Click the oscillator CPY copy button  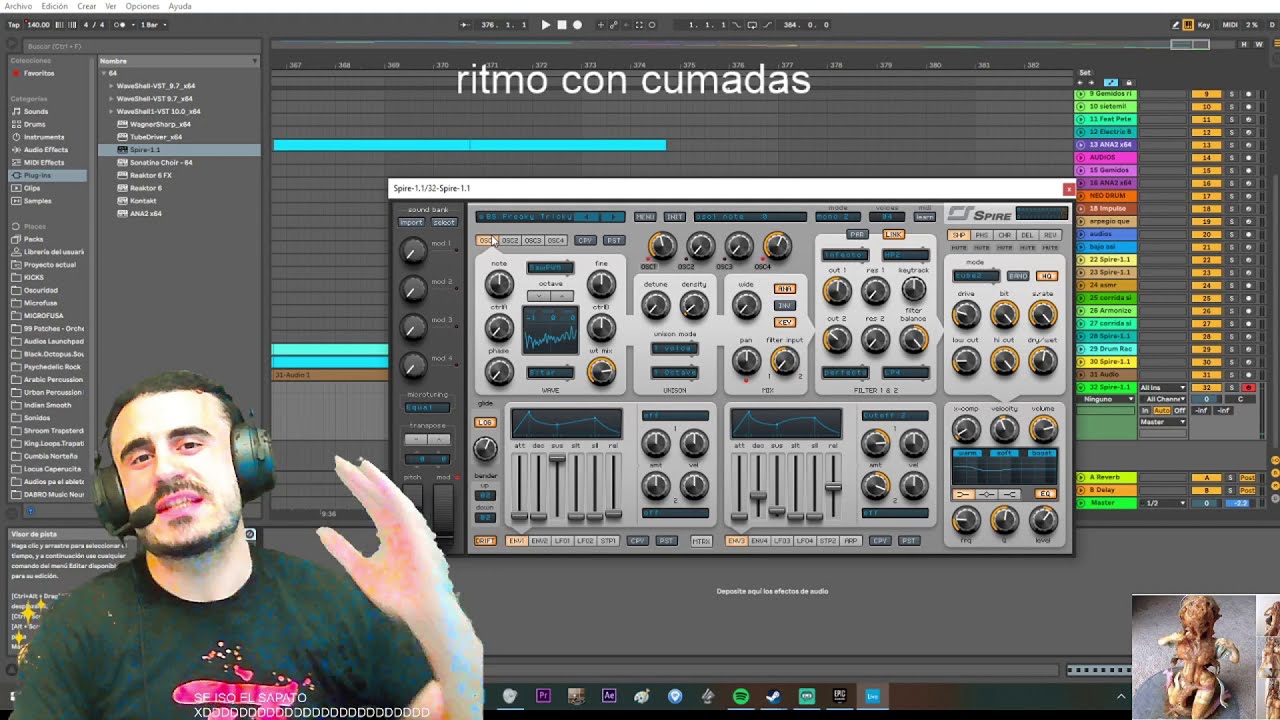click(585, 240)
